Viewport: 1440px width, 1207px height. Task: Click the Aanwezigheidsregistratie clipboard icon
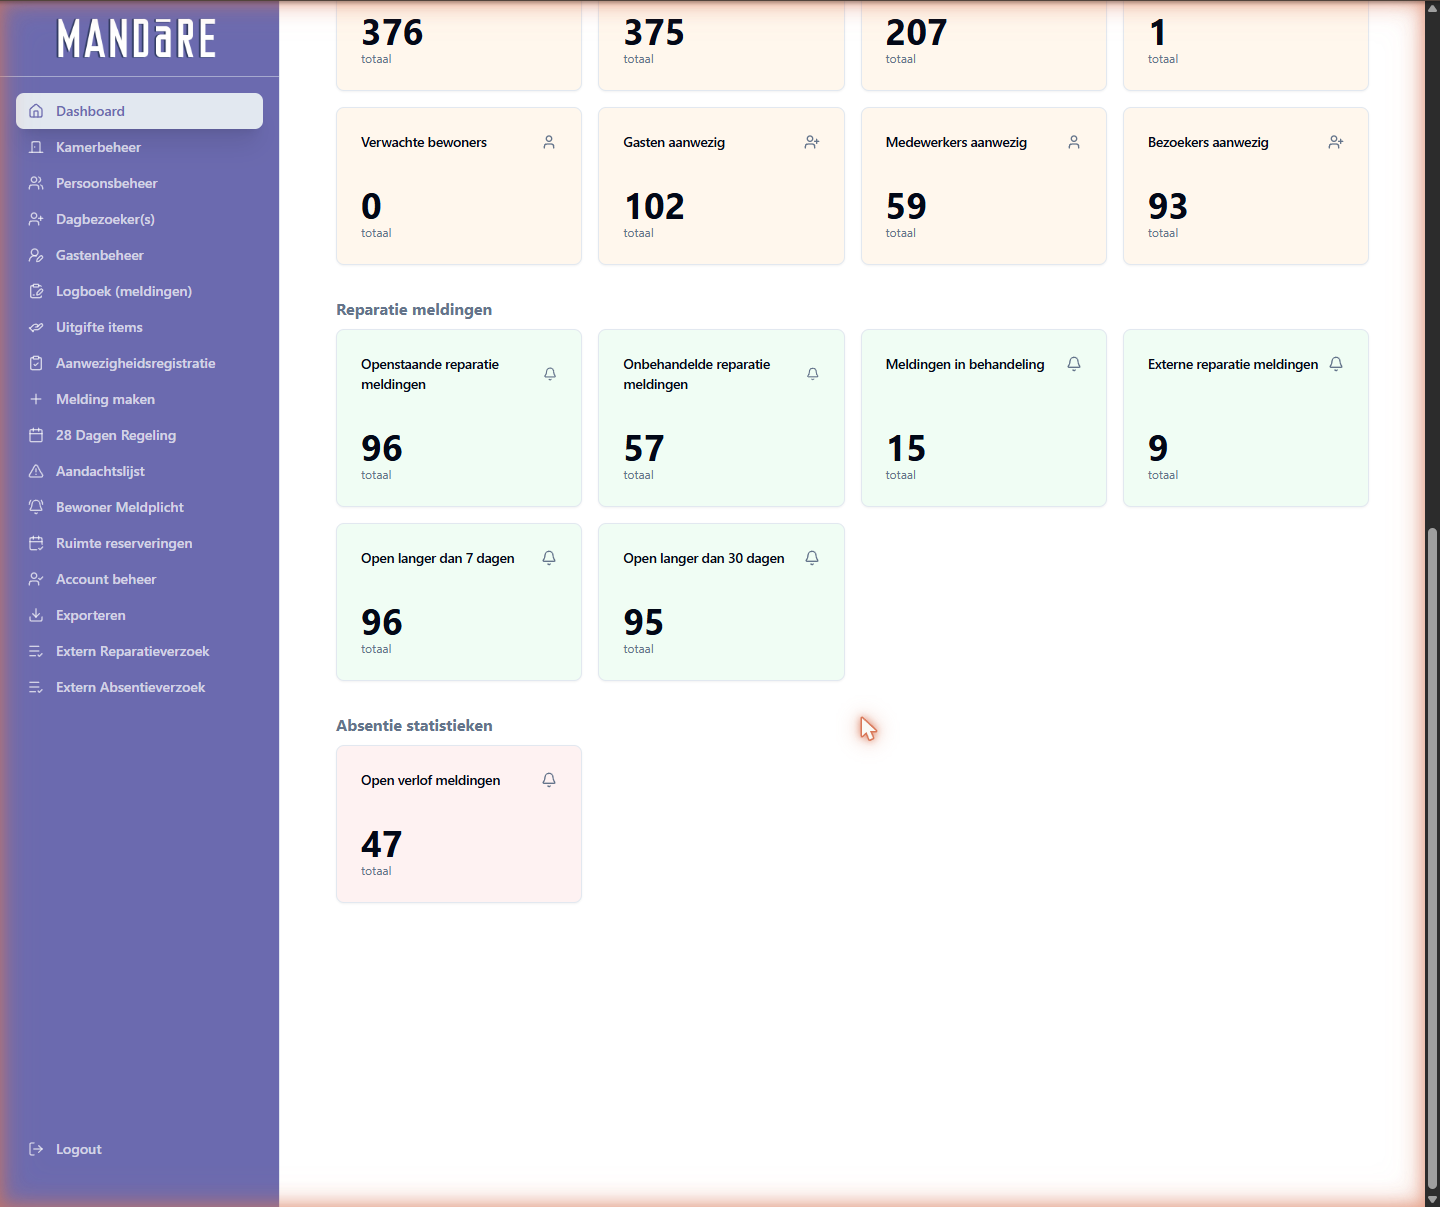36,363
